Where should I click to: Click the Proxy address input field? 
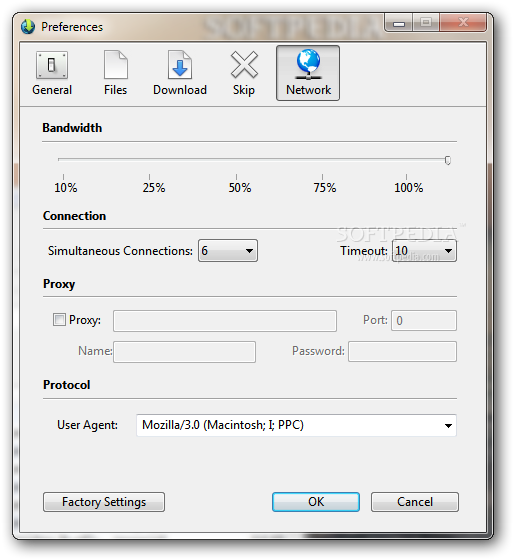225,321
